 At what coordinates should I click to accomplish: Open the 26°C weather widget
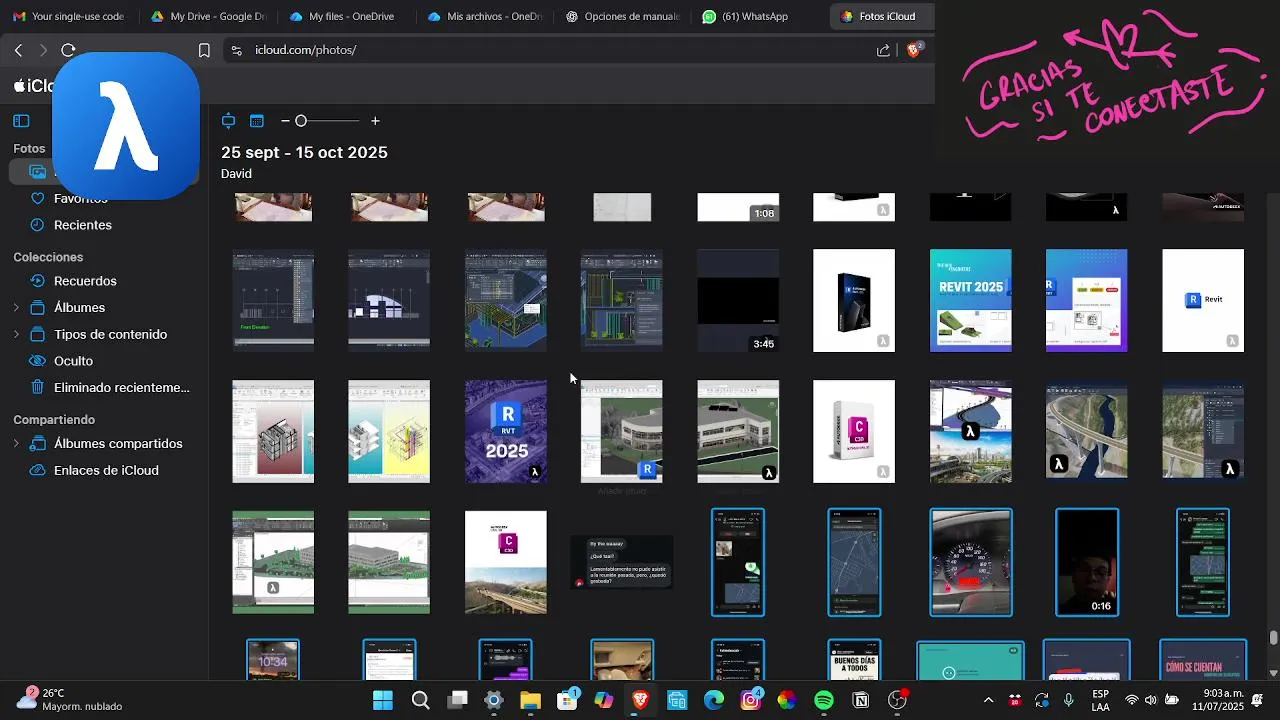pyautogui.click(x=70, y=700)
